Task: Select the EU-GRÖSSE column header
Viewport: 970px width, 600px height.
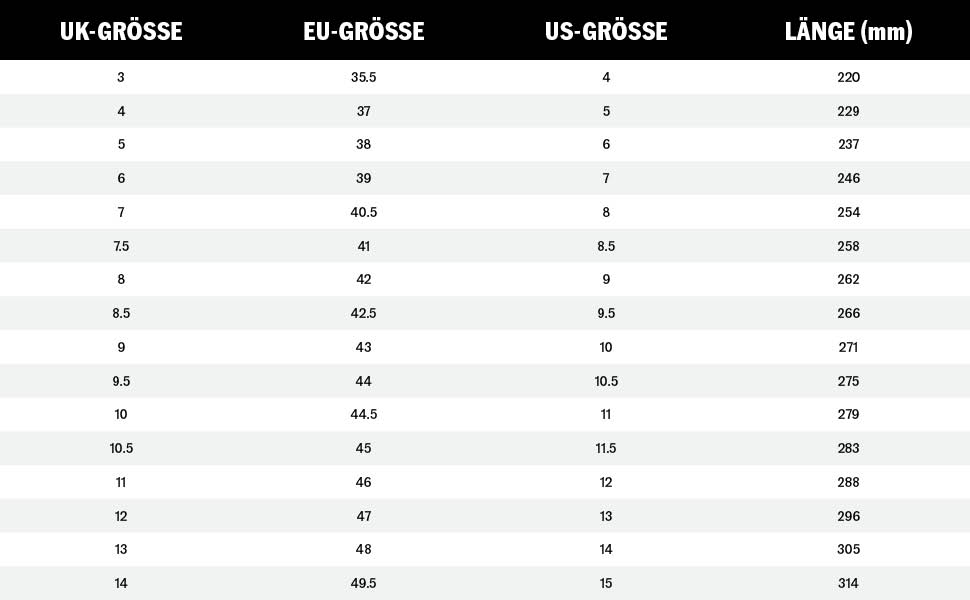Action: (x=363, y=31)
